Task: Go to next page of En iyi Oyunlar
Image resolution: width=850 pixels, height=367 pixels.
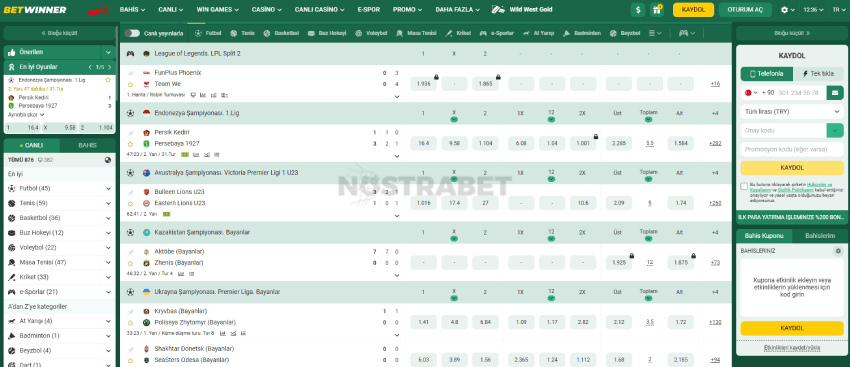Action: tap(110, 67)
